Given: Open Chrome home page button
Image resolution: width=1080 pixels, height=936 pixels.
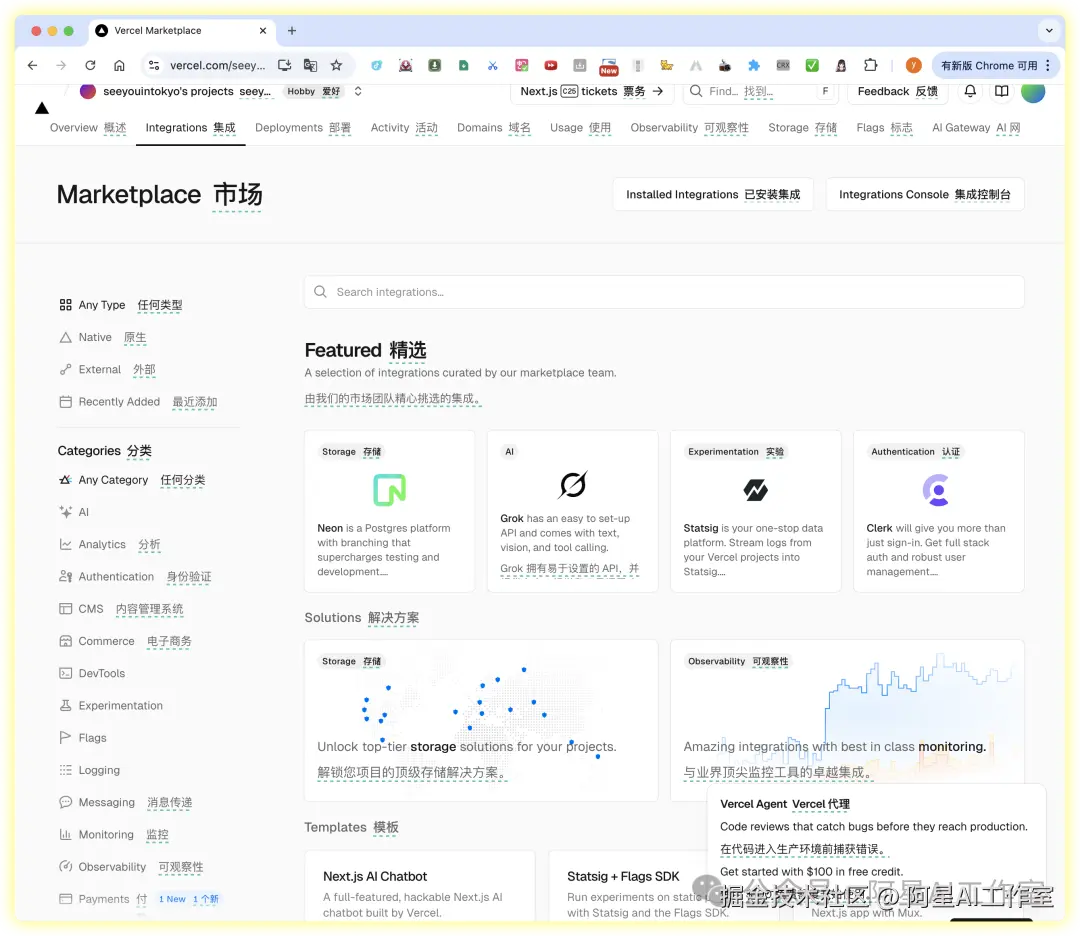Looking at the screenshot, I should click(x=119, y=65).
